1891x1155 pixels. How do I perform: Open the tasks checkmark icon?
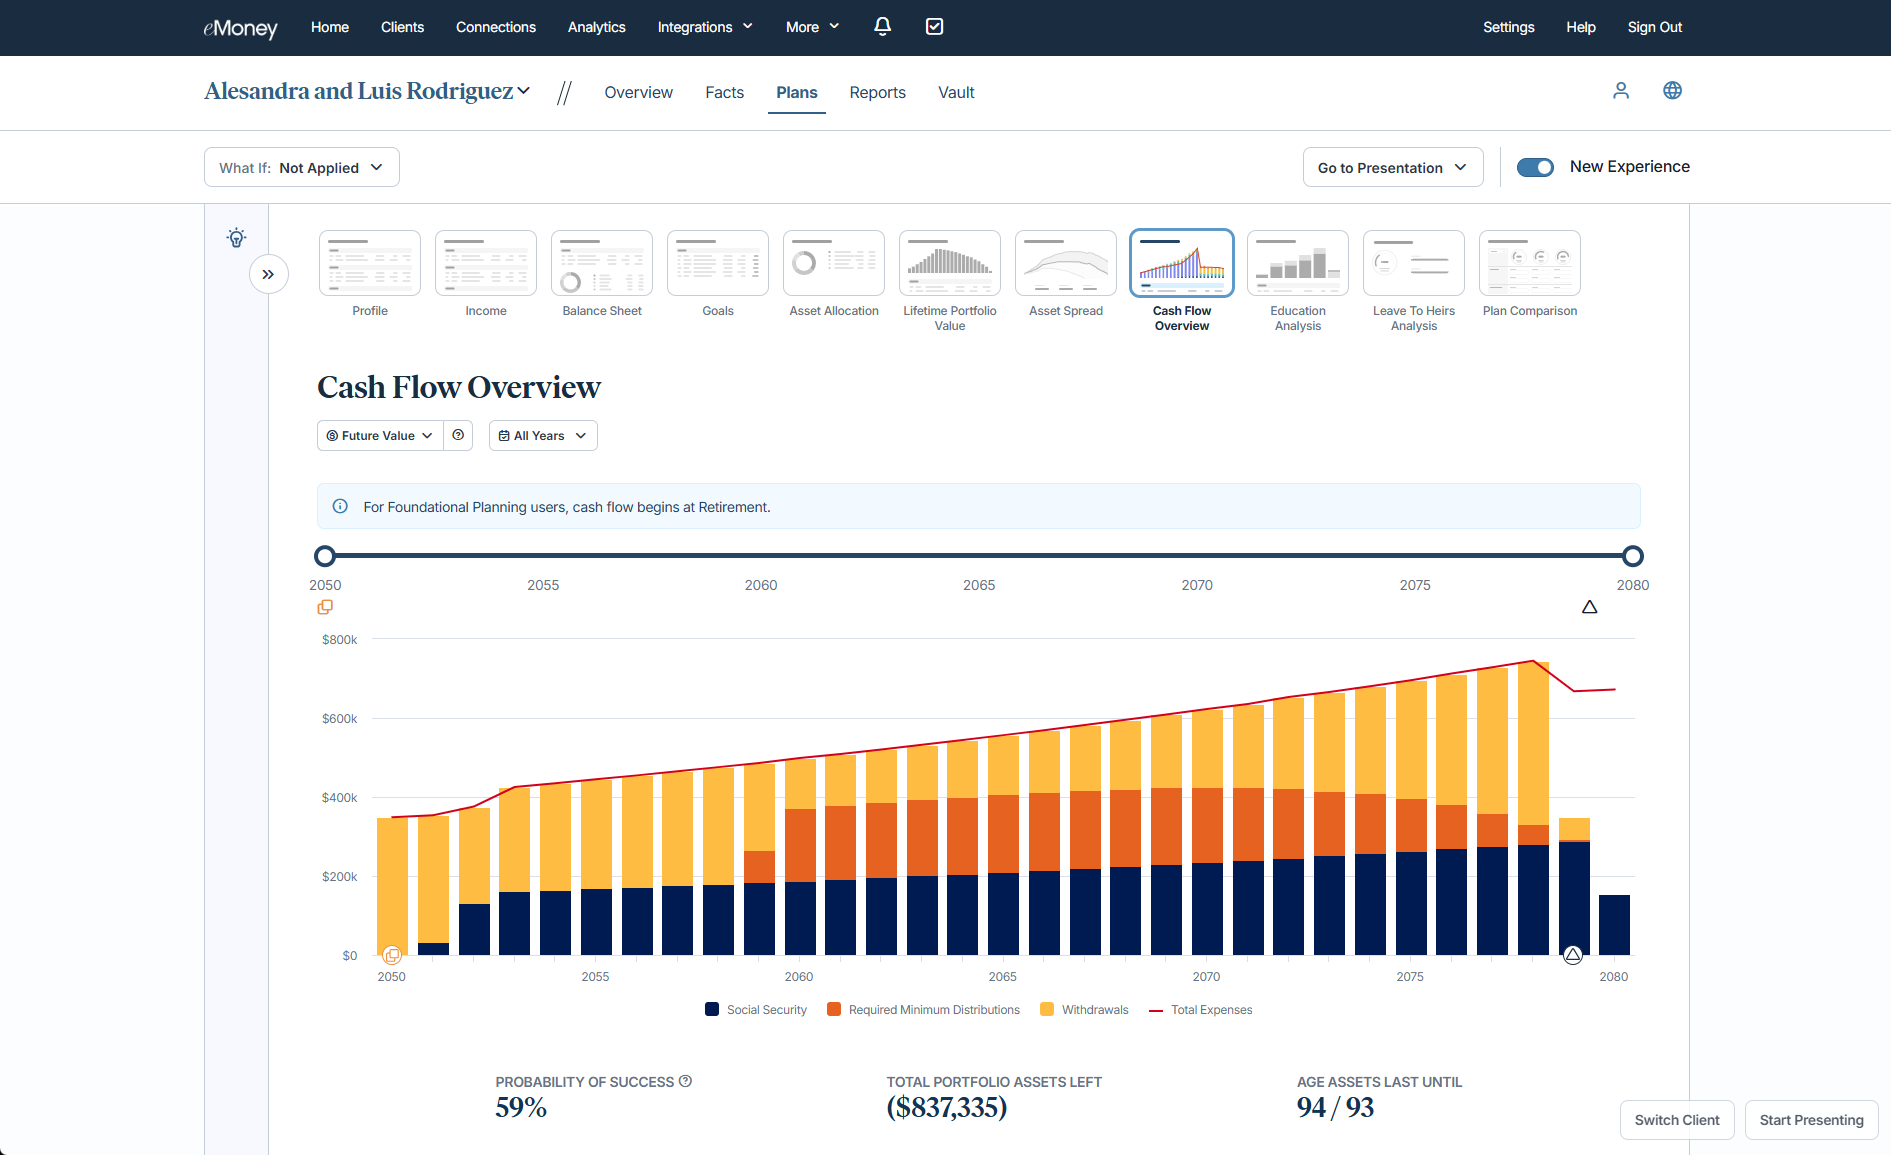[934, 27]
